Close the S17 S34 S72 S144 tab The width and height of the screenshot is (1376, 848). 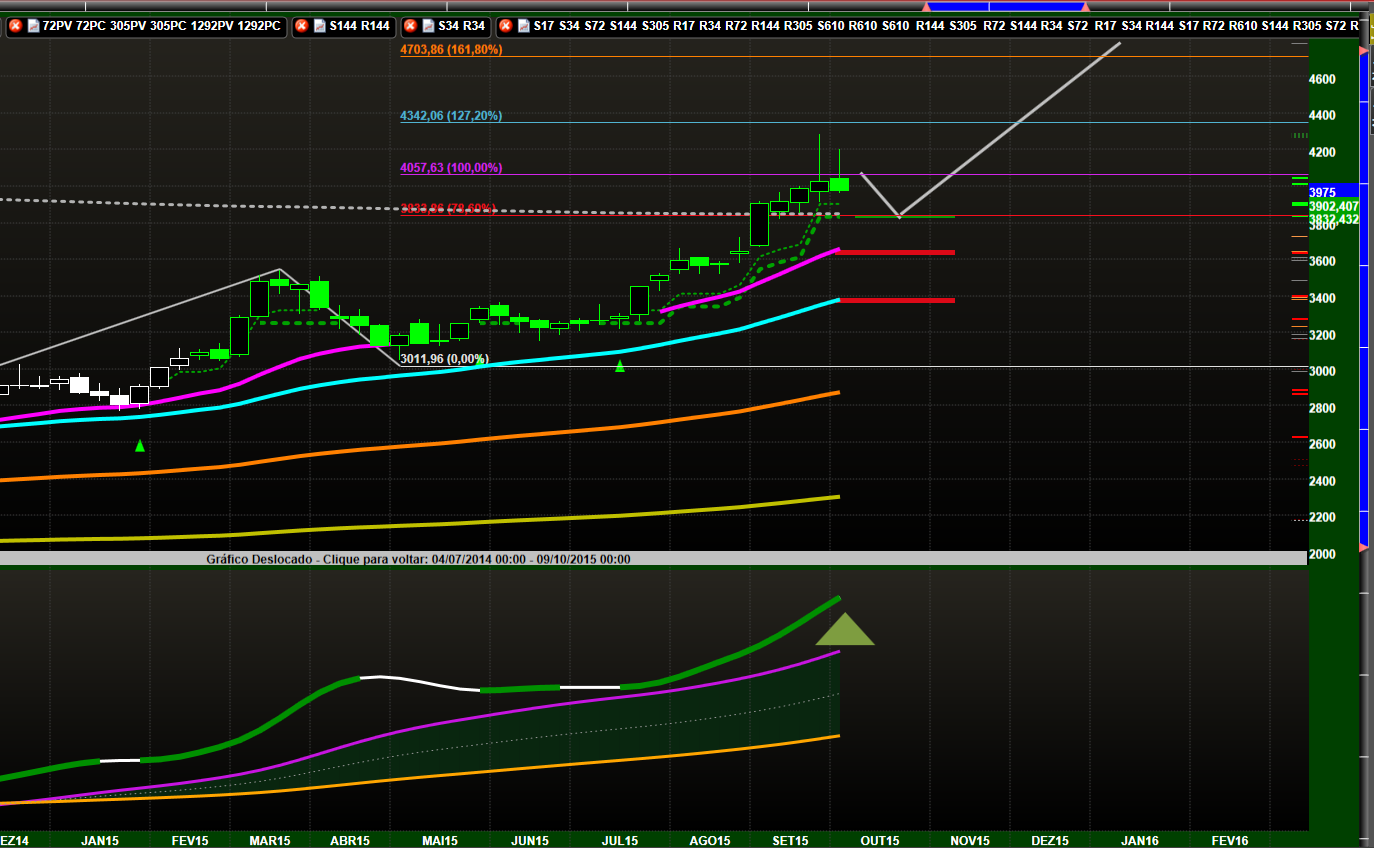tap(504, 25)
